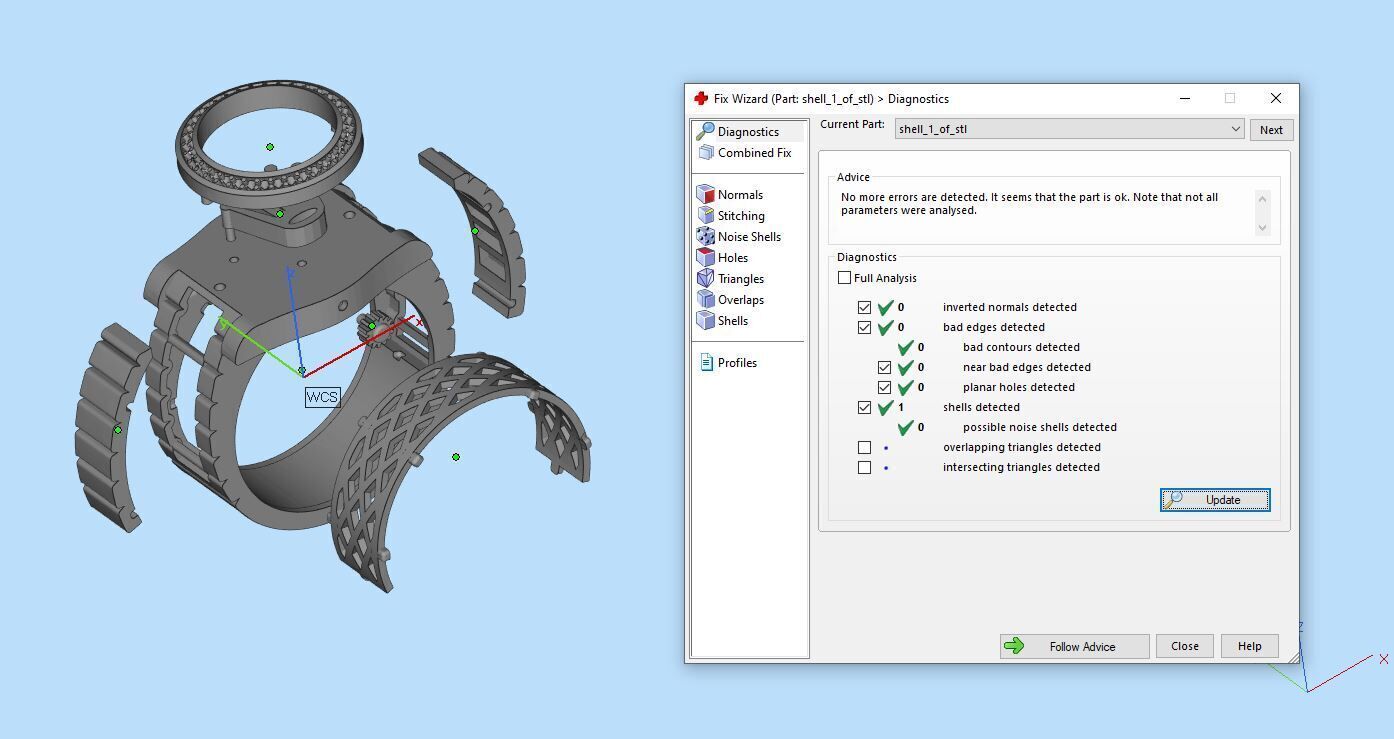The height and width of the screenshot is (739, 1394).
Task: Click the Close button beside Help
Action: coord(1185,646)
